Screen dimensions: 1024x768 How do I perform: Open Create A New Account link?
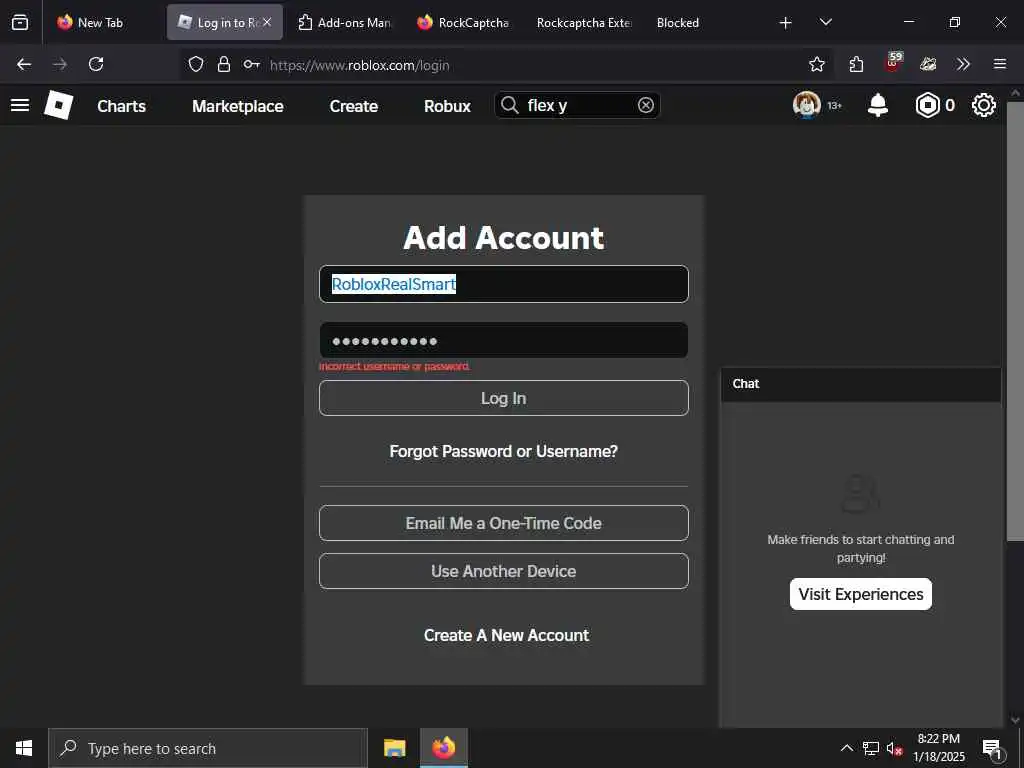point(506,635)
